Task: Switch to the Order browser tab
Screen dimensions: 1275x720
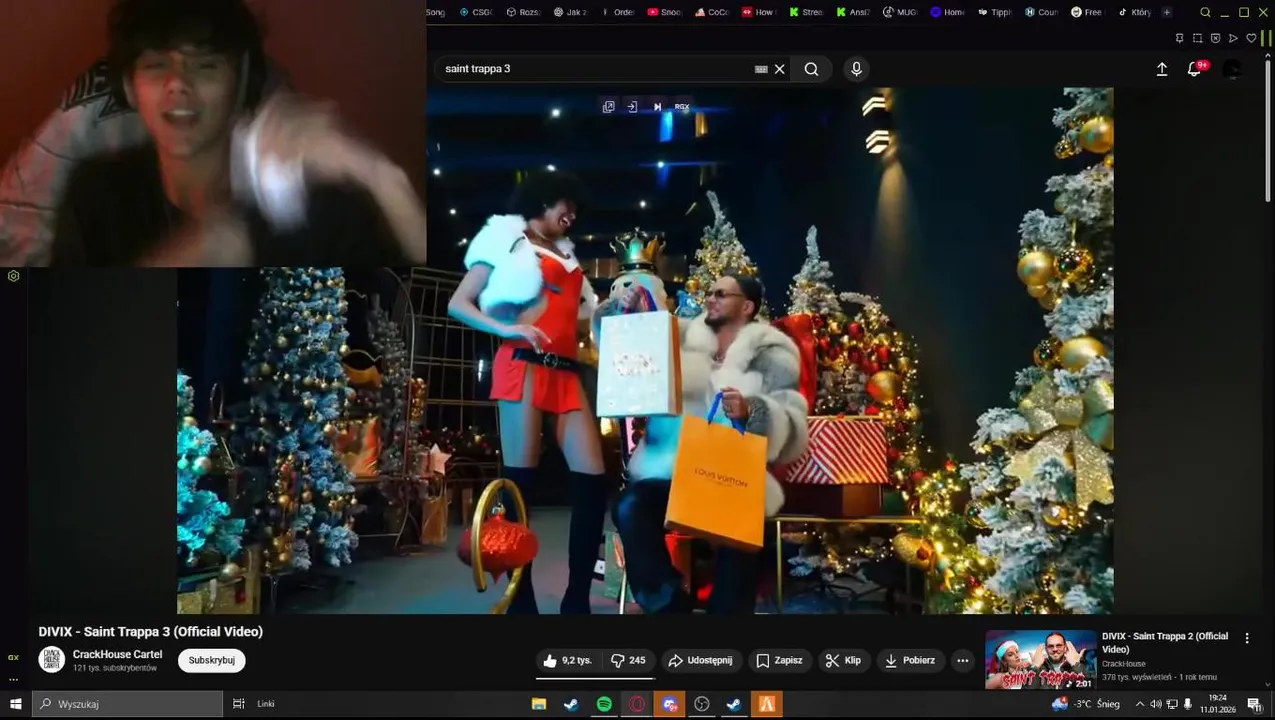Action: pyautogui.click(x=617, y=12)
